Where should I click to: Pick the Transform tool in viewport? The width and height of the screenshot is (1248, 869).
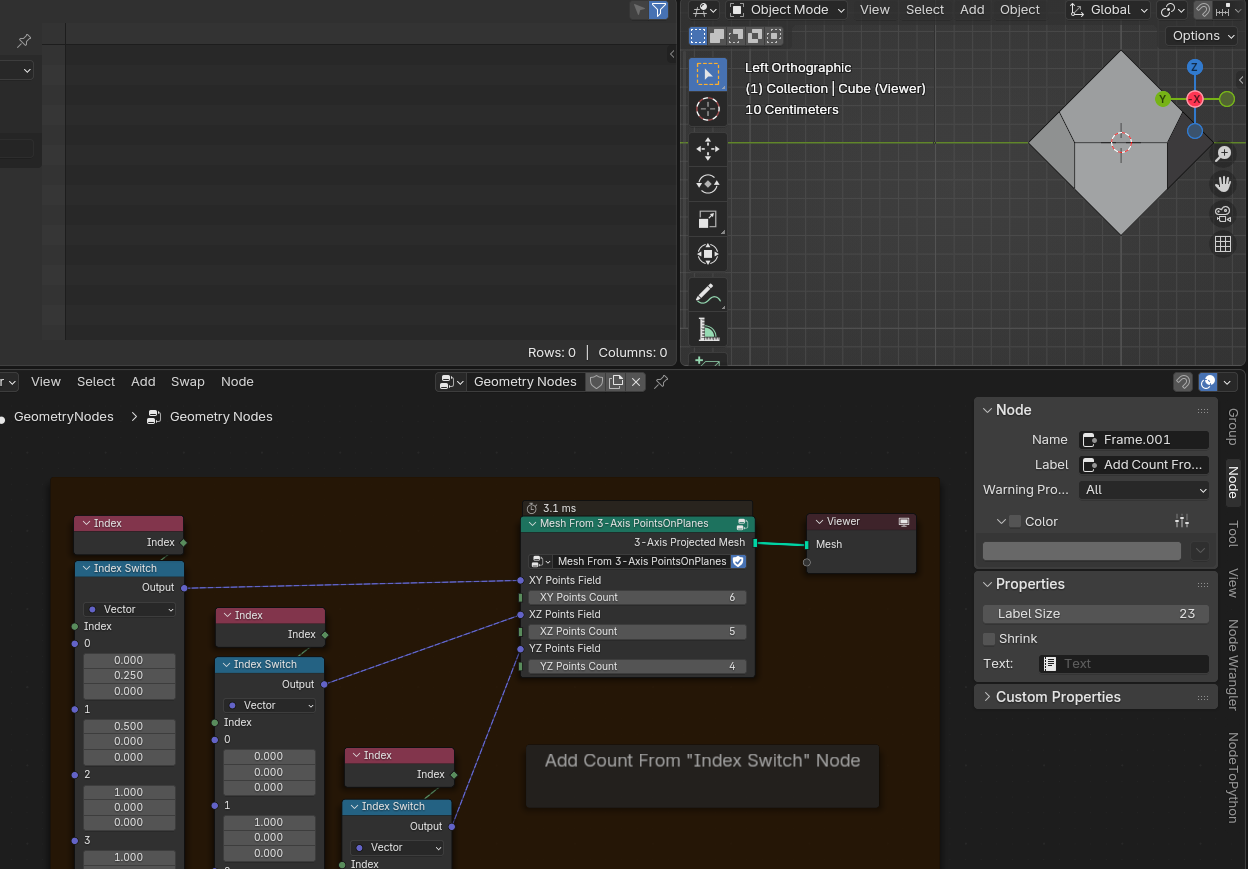(708, 254)
